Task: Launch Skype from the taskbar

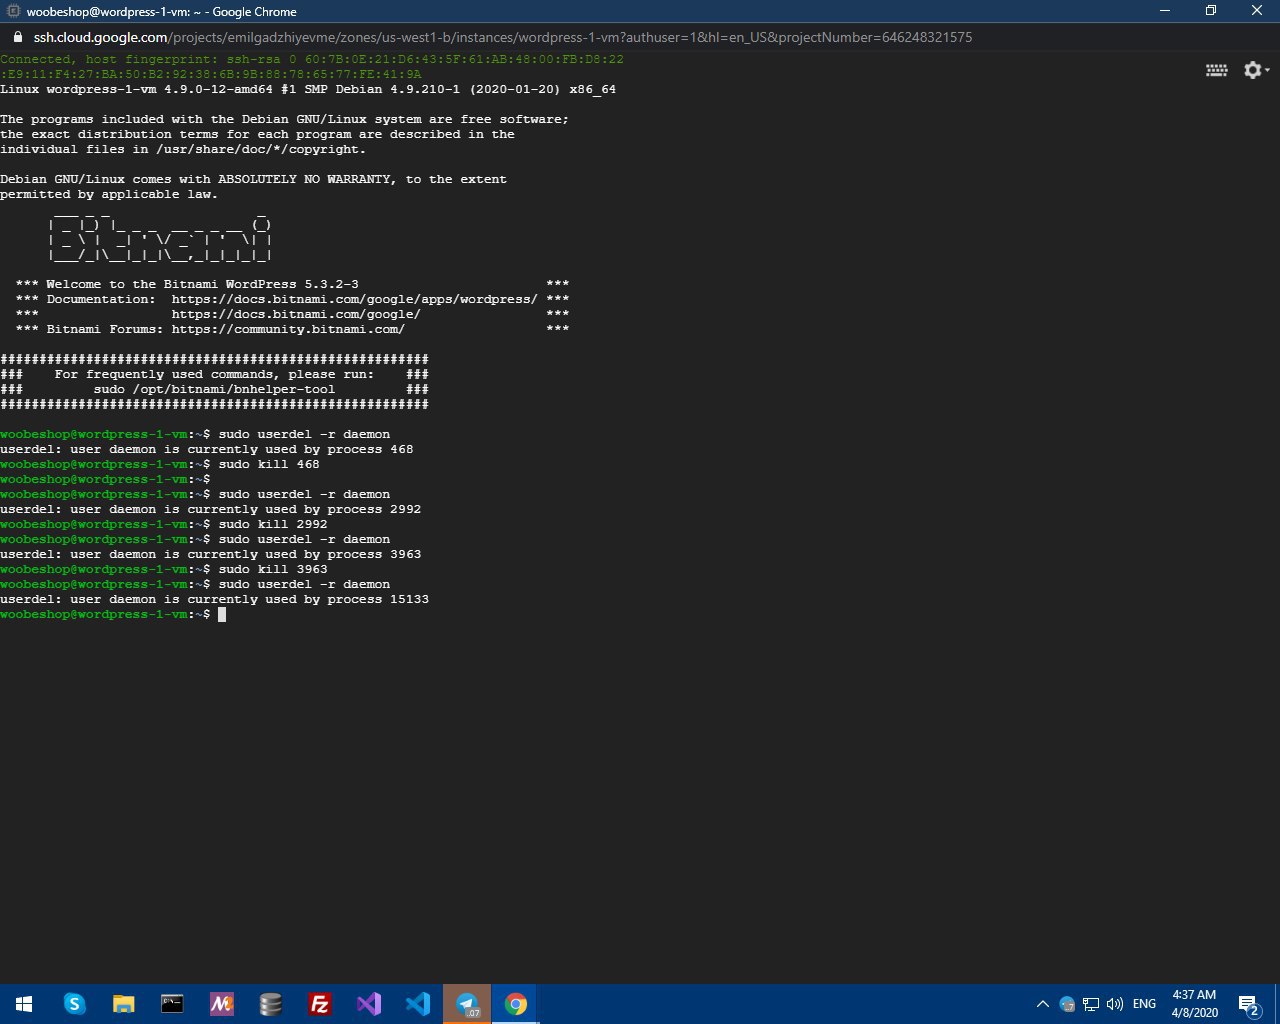Action: tap(74, 1004)
